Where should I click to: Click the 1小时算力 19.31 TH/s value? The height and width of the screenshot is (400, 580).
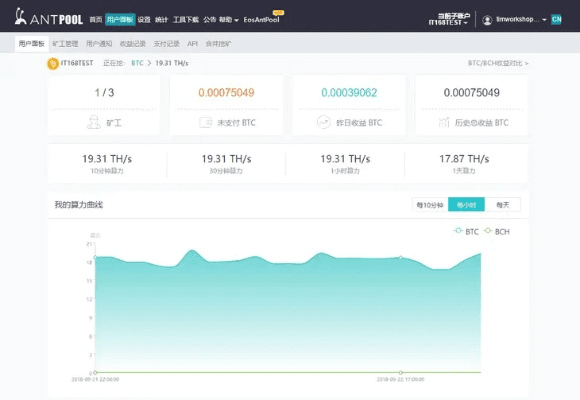[345, 159]
